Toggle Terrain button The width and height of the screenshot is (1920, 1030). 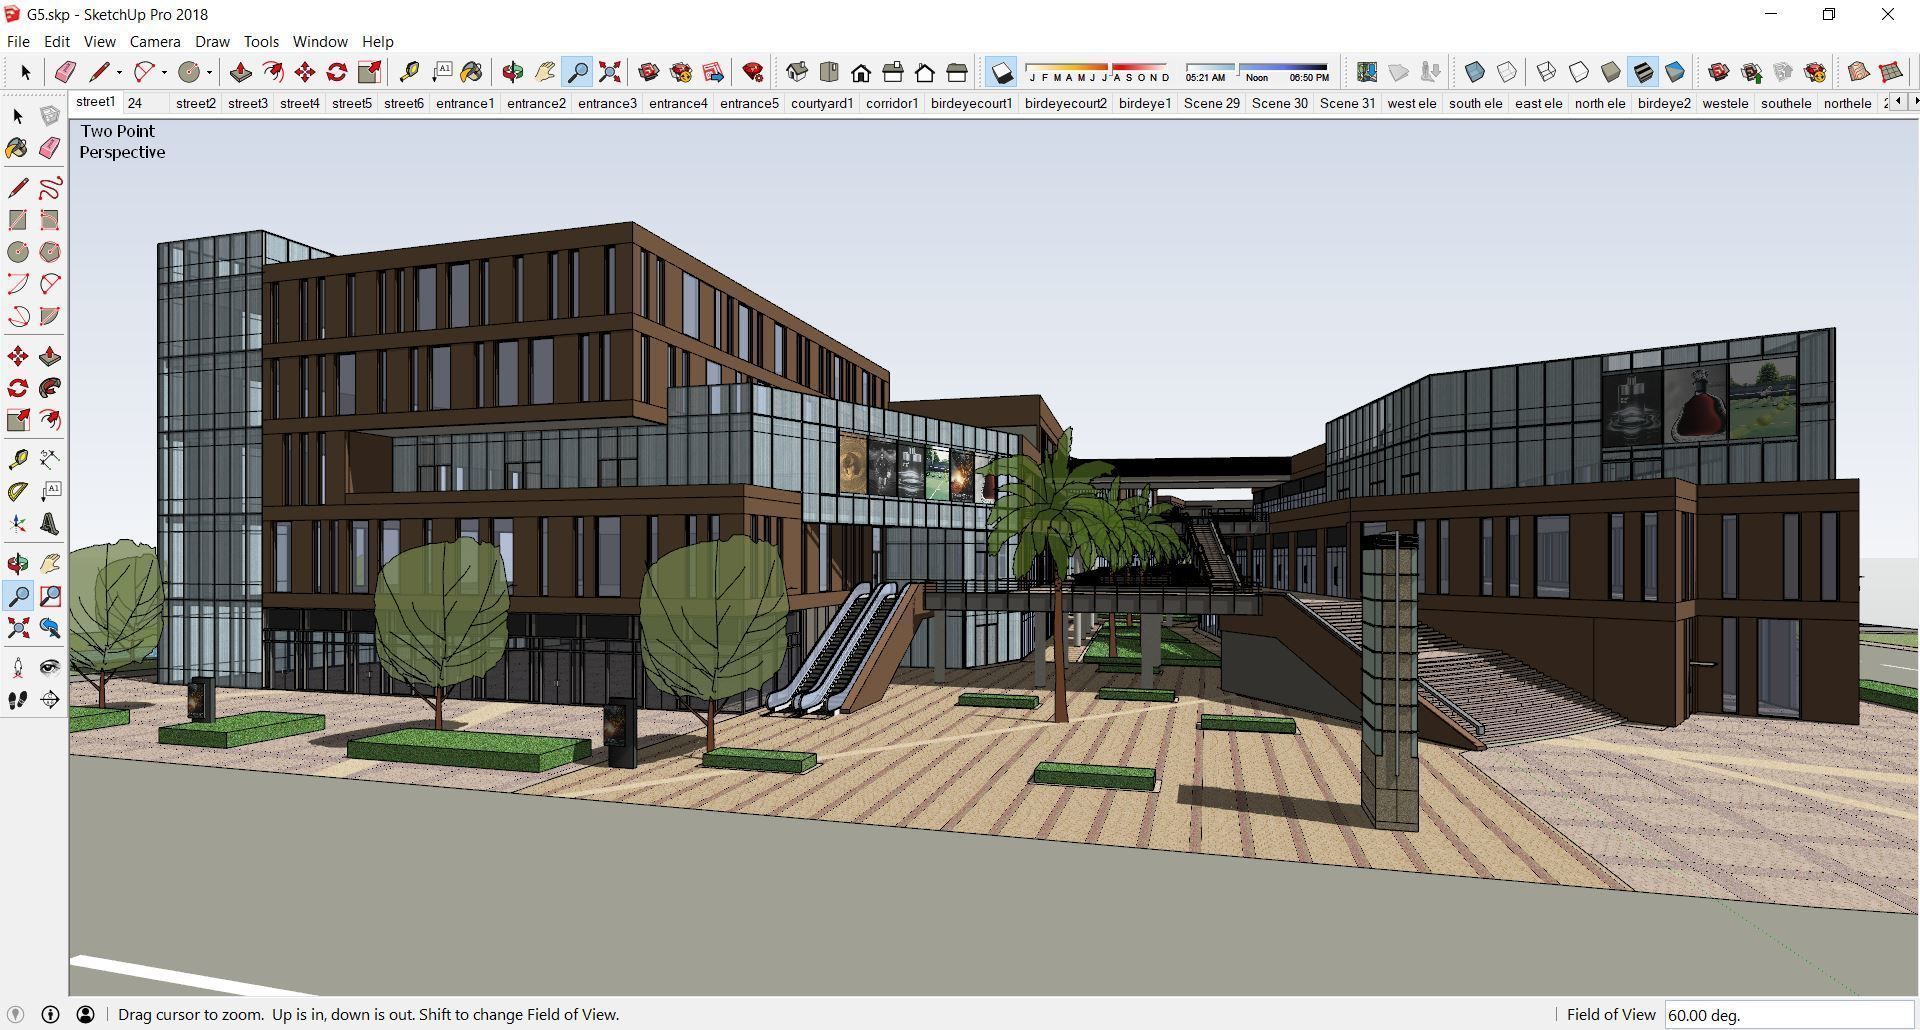pos(1398,72)
